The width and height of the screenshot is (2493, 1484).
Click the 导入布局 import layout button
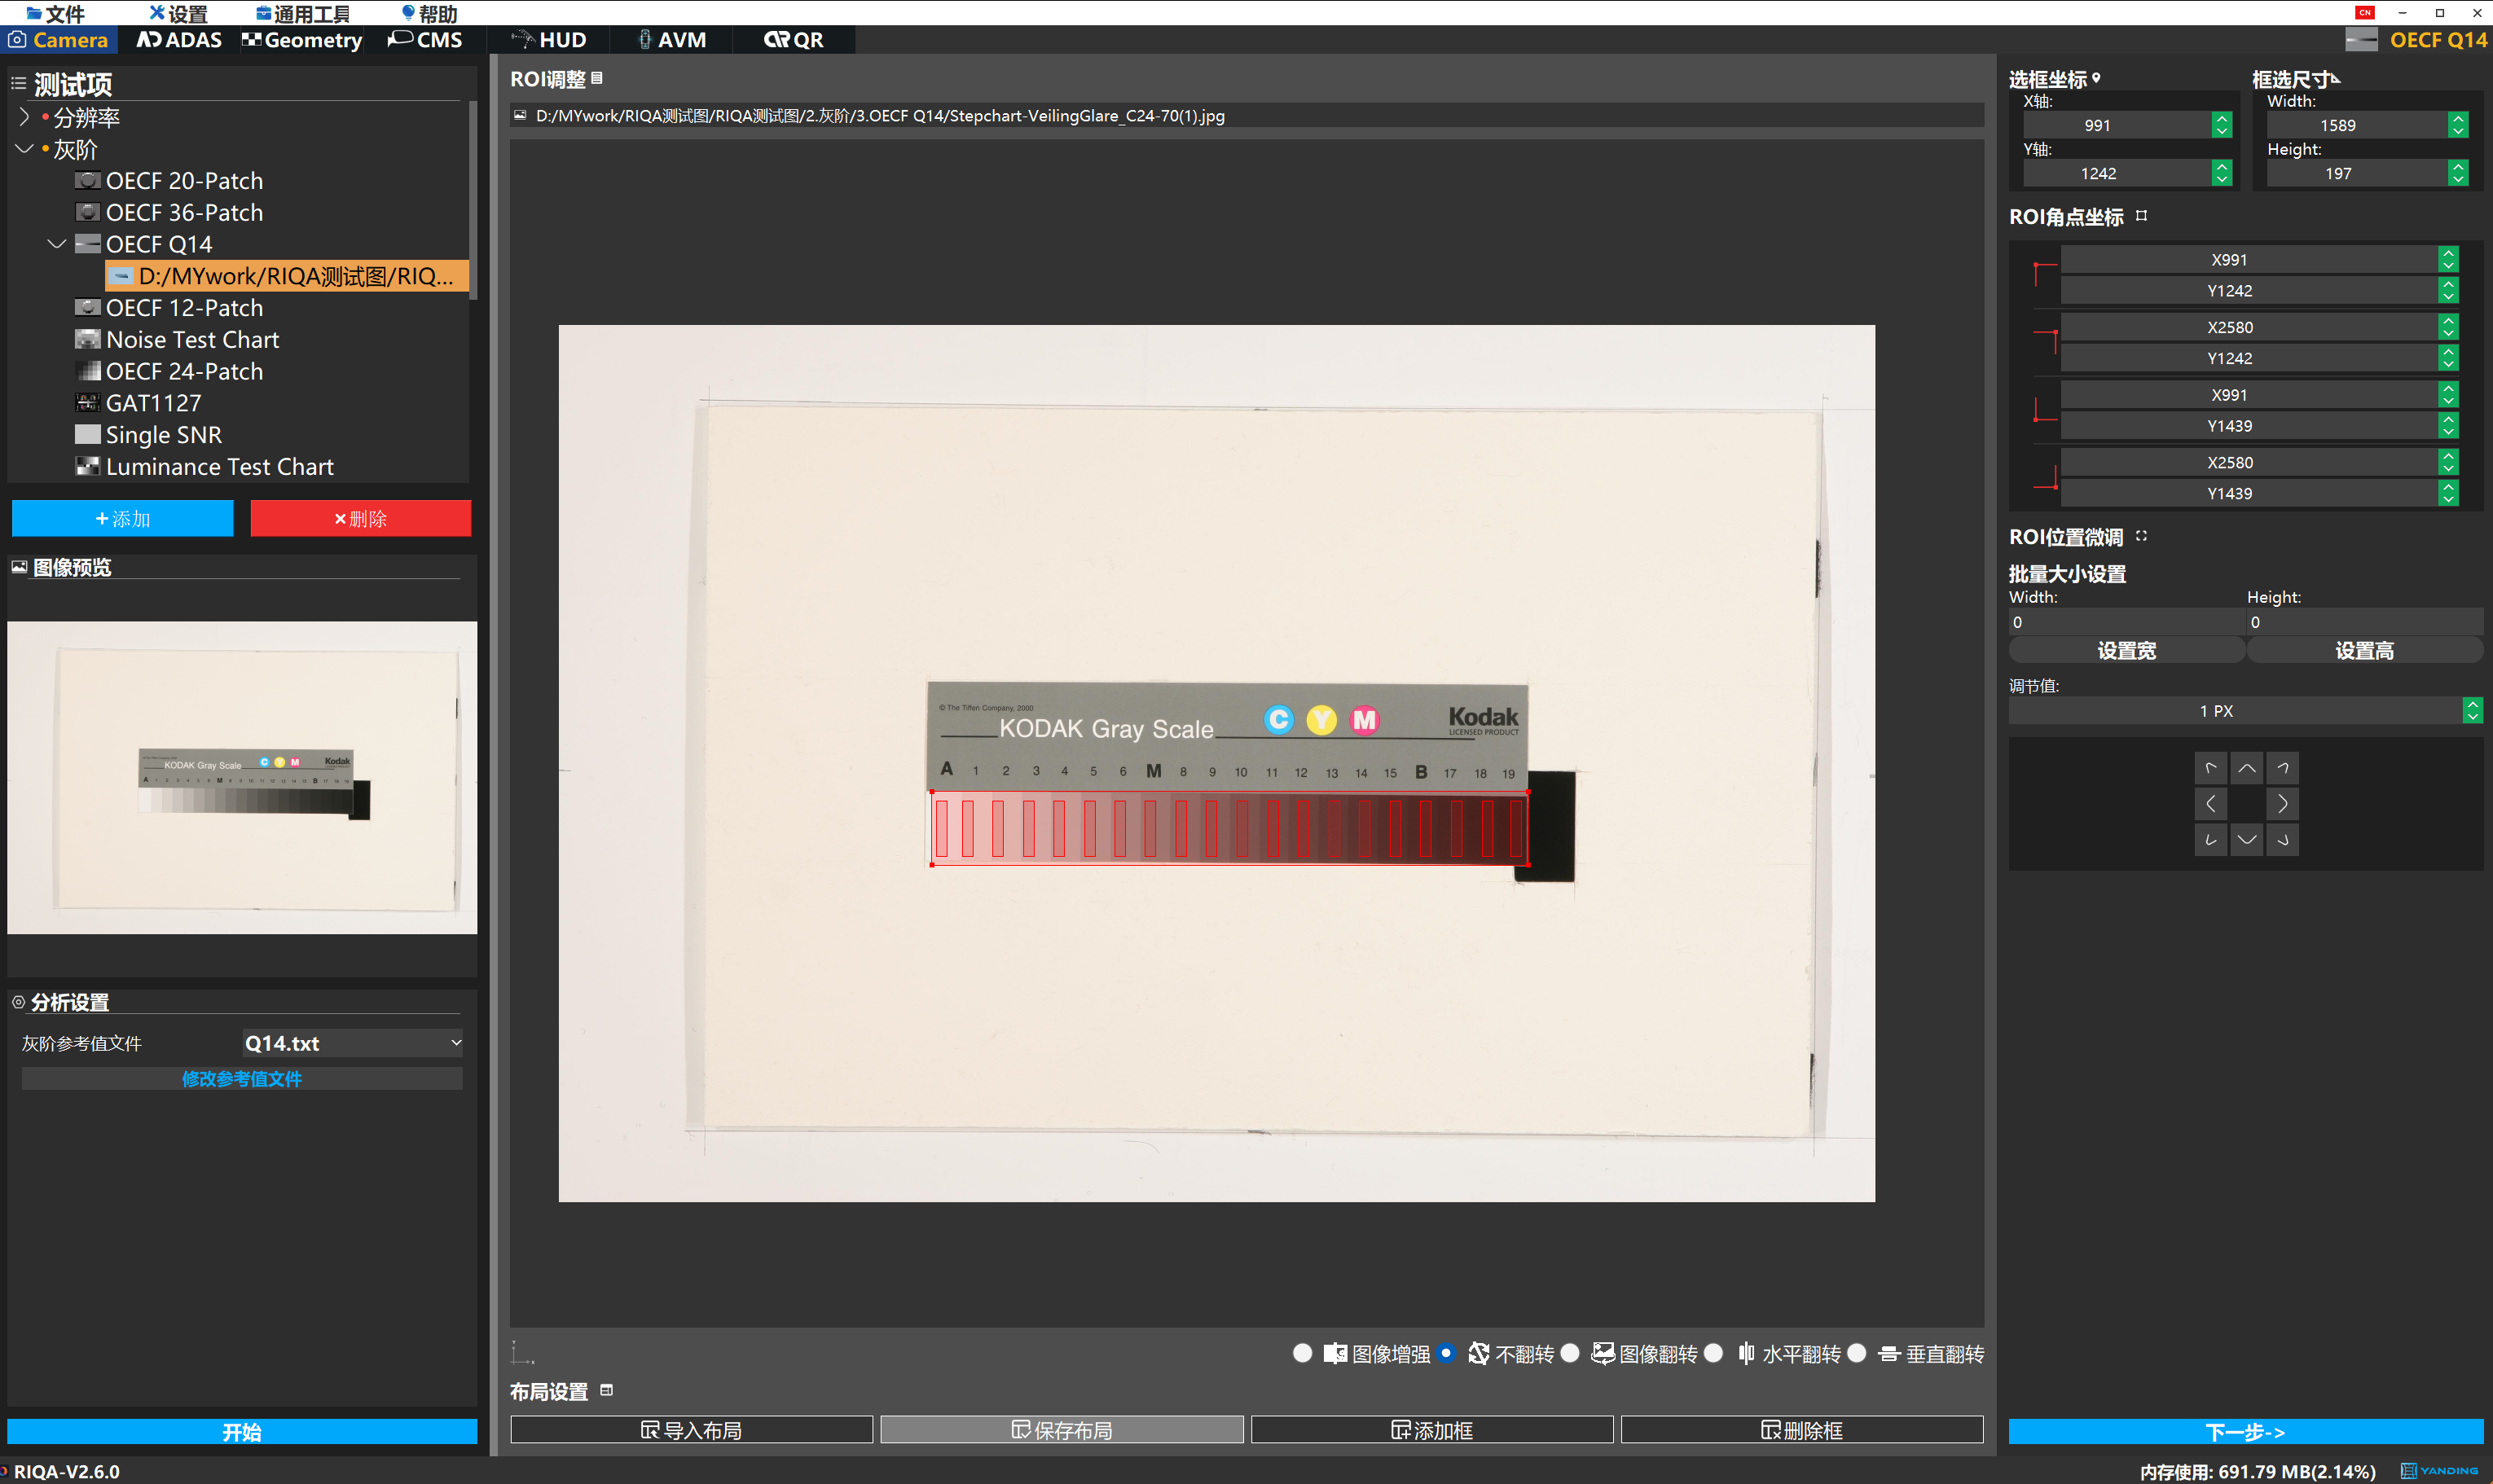(x=691, y=1430)
